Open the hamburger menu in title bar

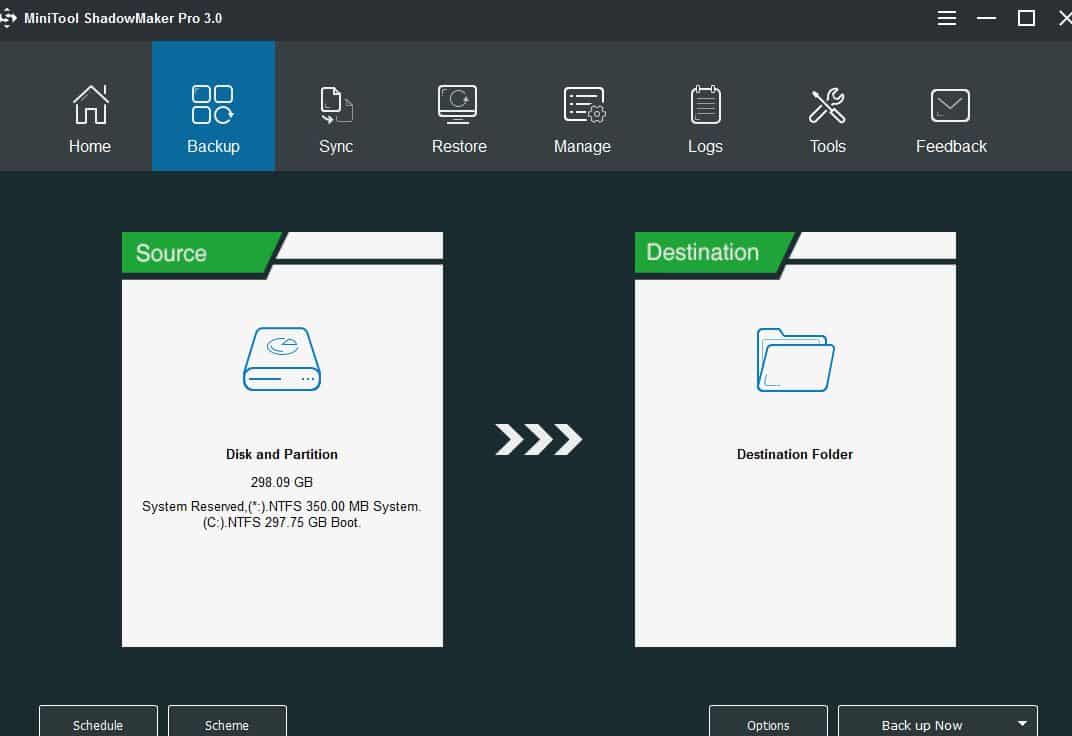click(x=946, y=18)
